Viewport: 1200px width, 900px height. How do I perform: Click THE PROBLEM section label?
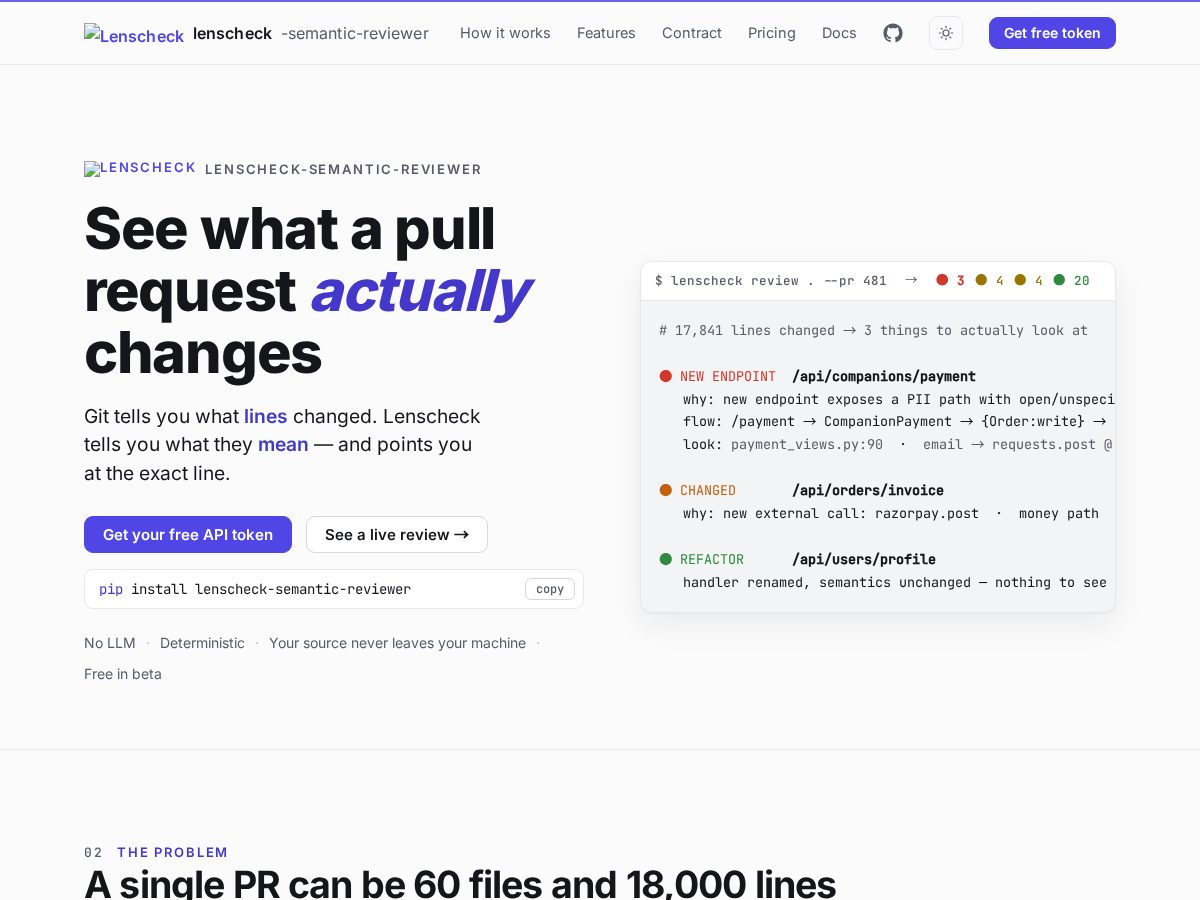coord(172,853)
